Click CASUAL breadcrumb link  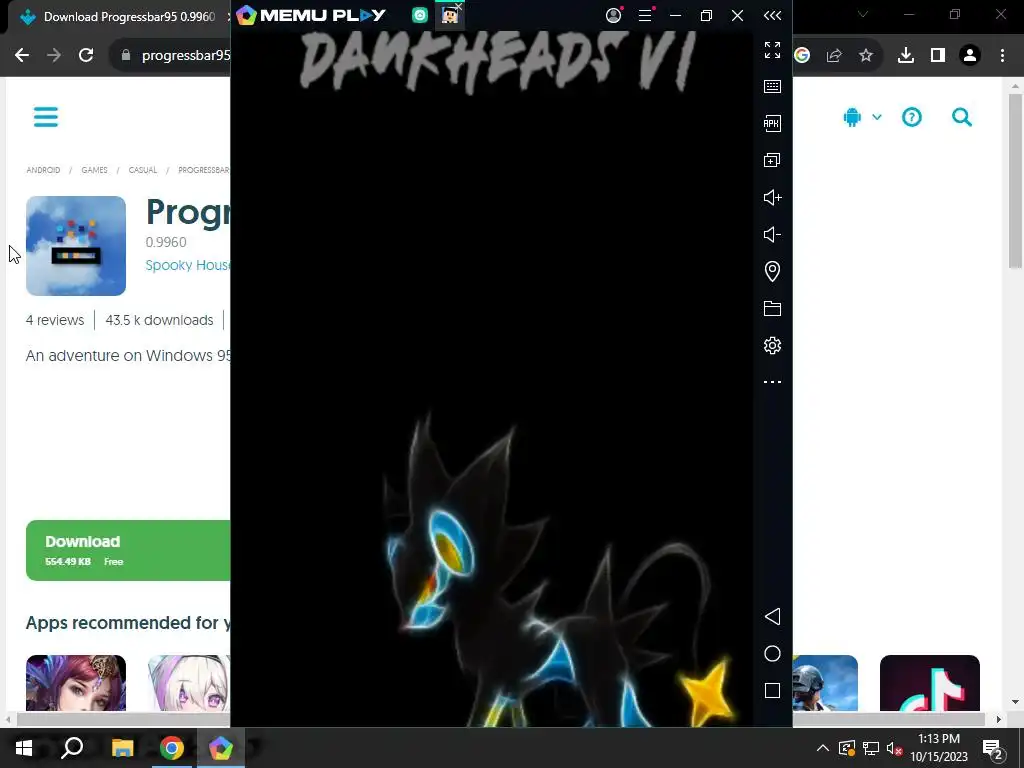[142, 170]
